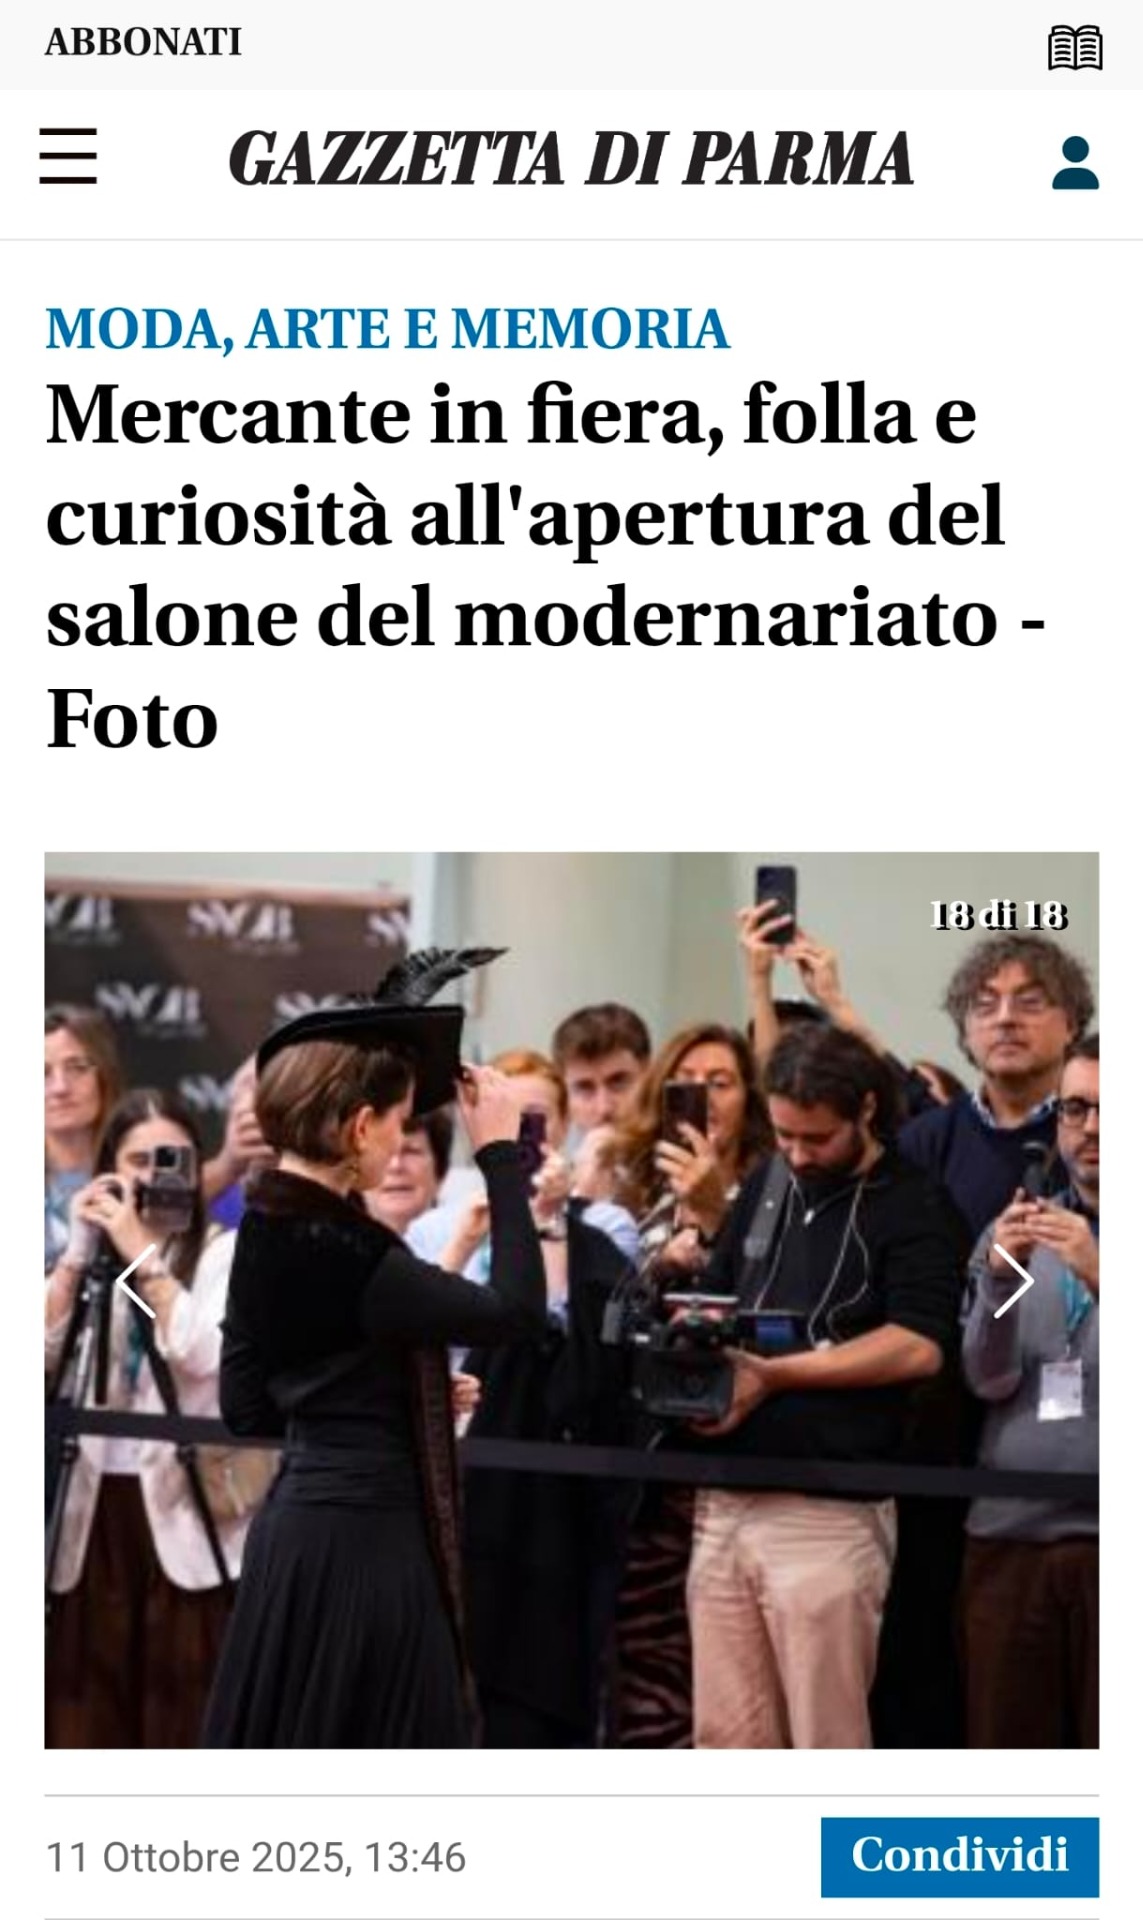Open the ABBONATI subscribers link
Image resolution: width=1143 pixels, height=1920 pixels.
[143, 42]
